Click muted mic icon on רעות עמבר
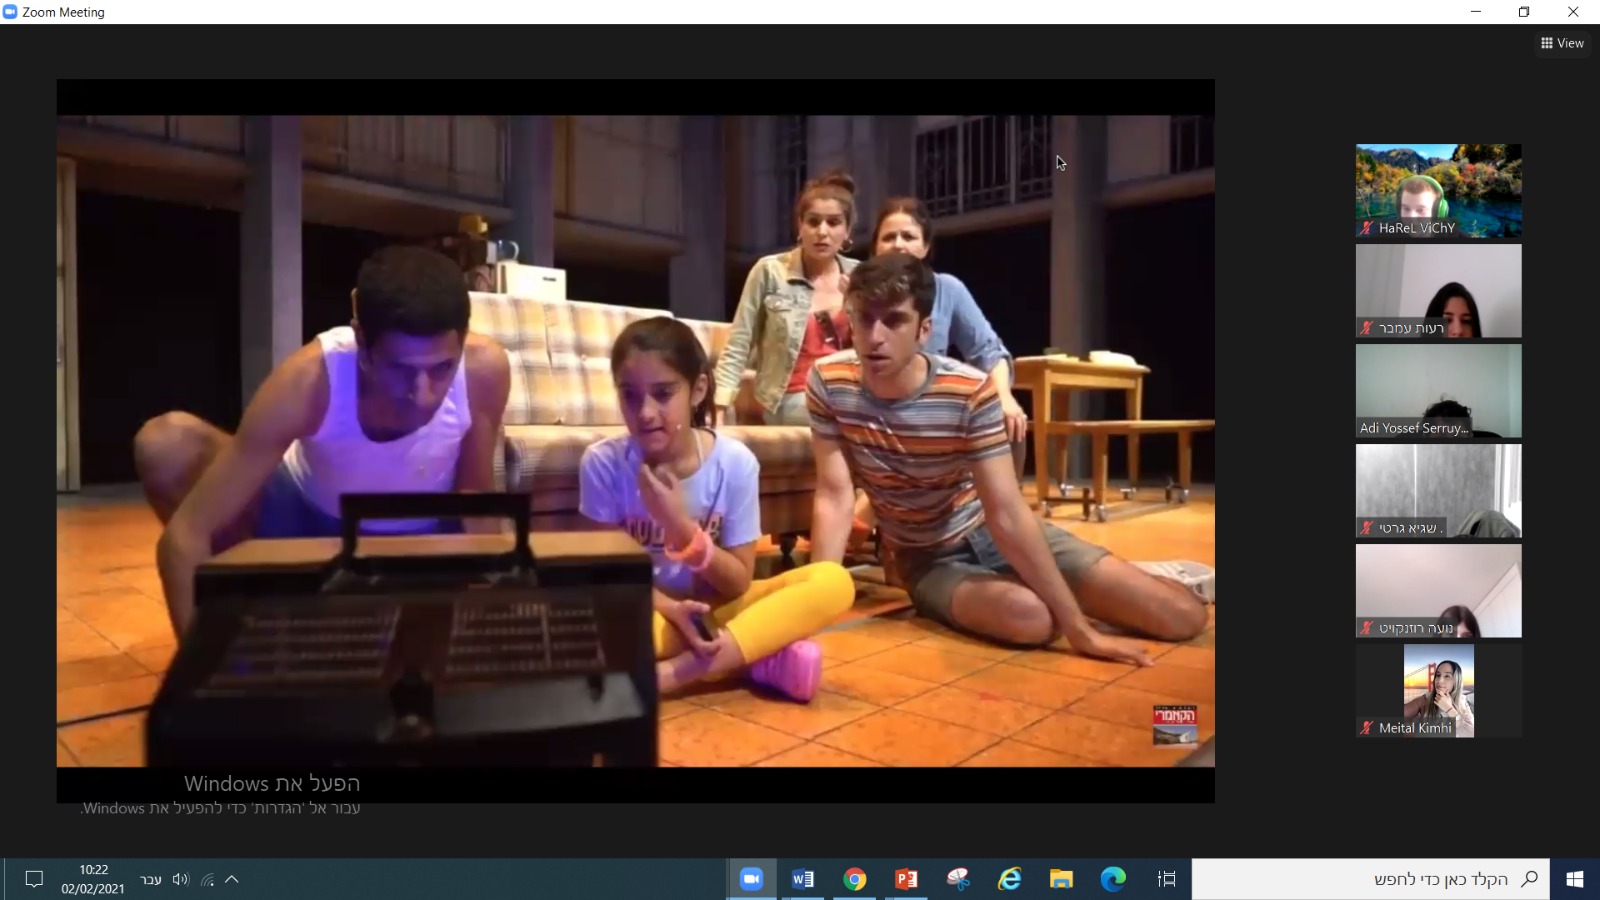This screenshot has width=1600, height=900. 1367,328
